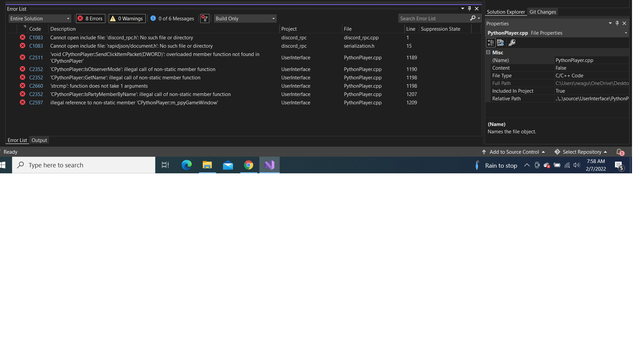Viewport: 640px width, 360px height.
Task: Open the Mail app from the taskbar
Action: [228, 165]
